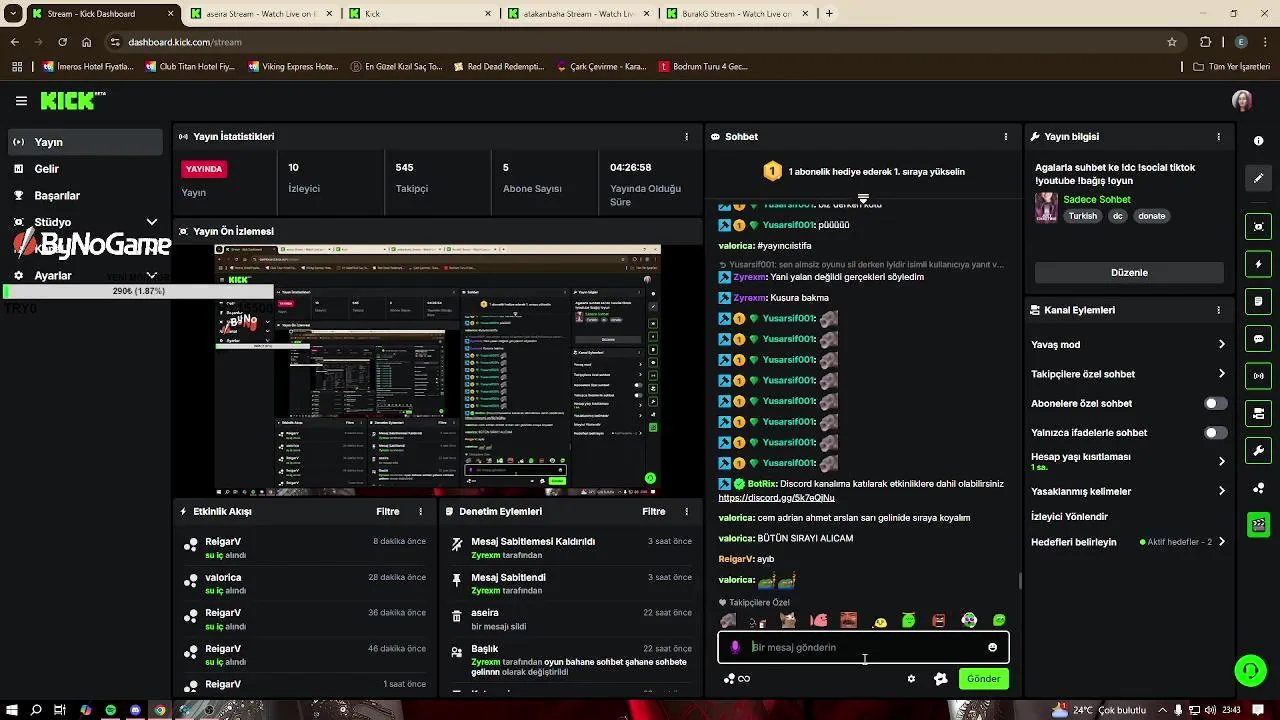Open the user profile avatar menu

(x=1242, y=101)
